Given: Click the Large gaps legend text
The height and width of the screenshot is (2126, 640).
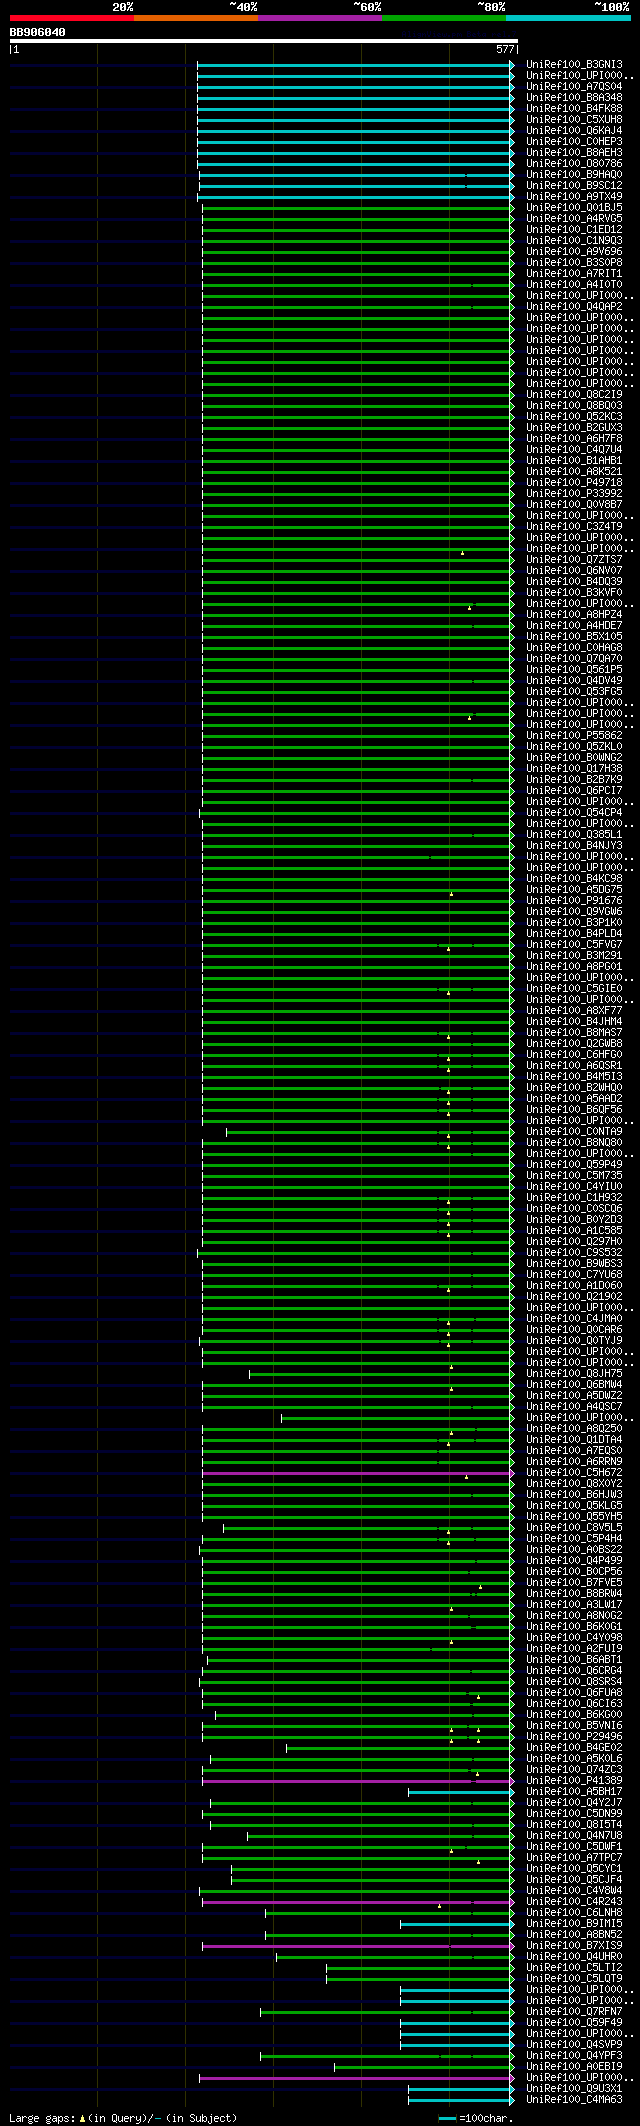Looking at the screenshot, I should pyautogui.click(x=123, y=2118).
